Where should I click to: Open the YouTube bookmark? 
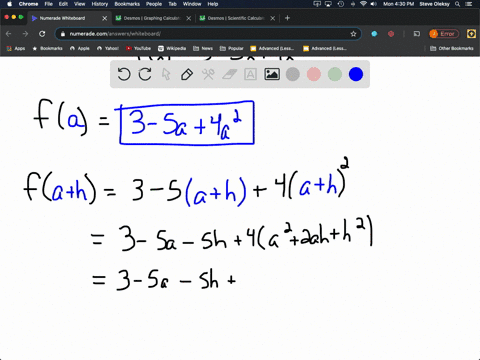138,48
